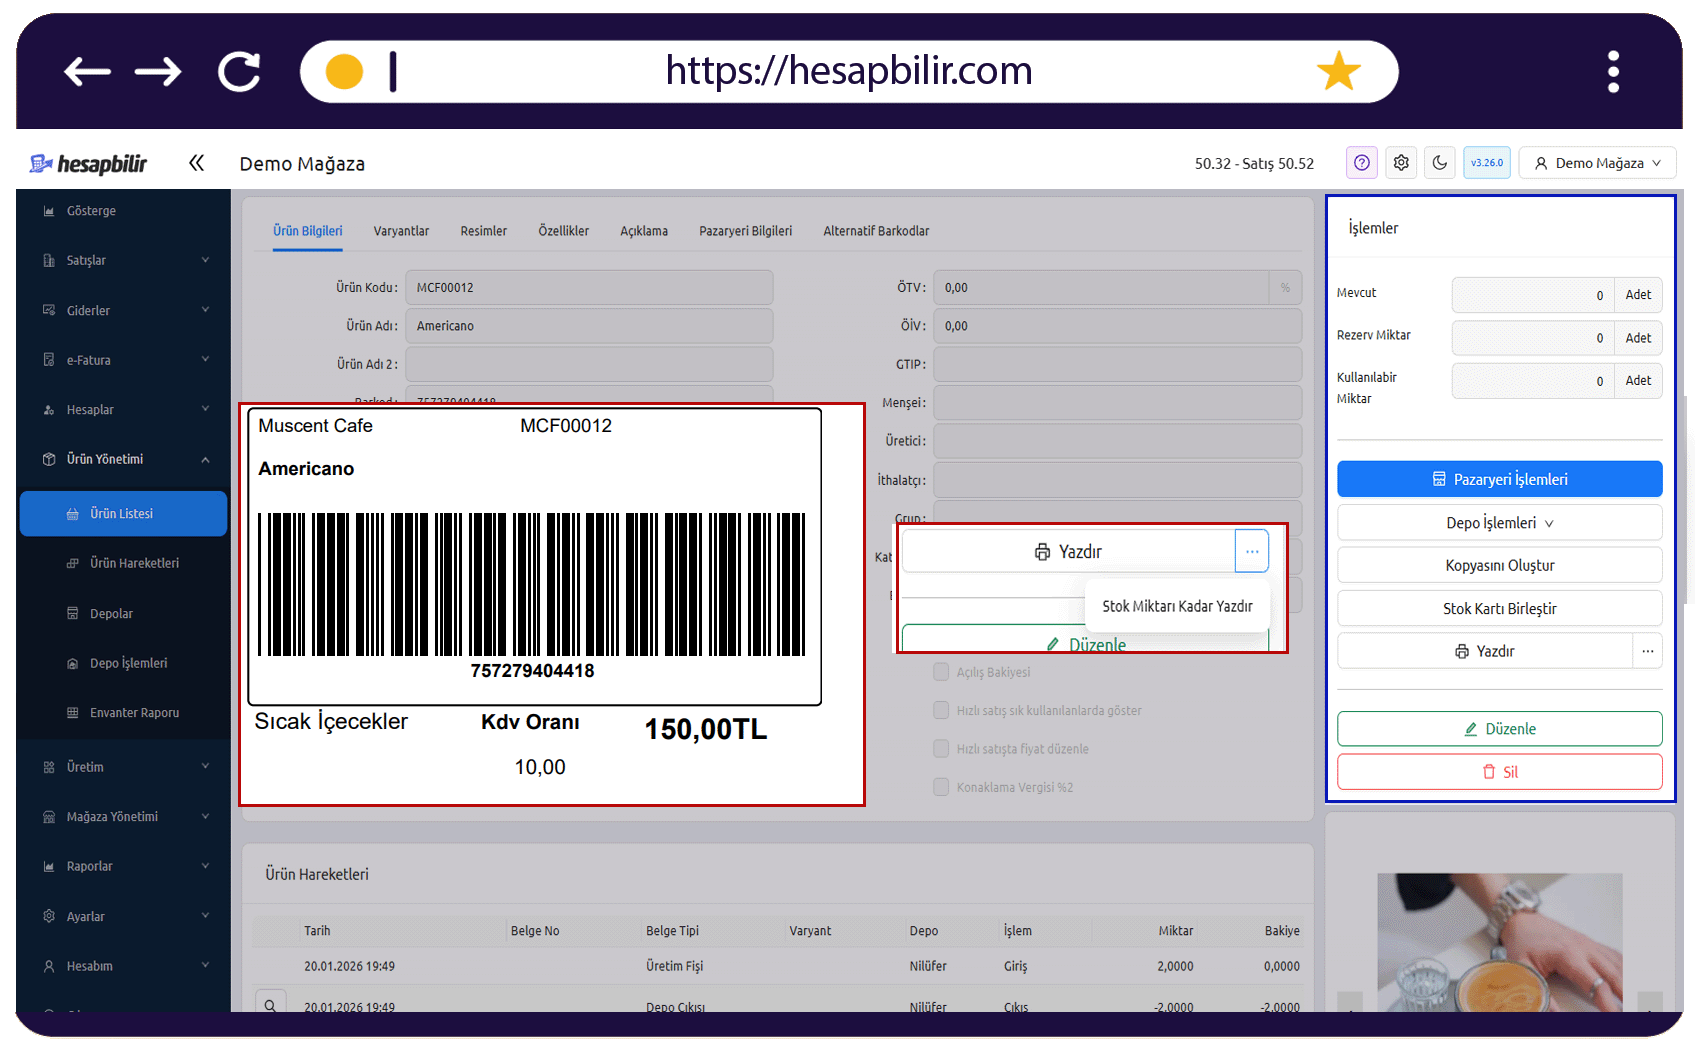Open three-dot menu beside Yazdır in İşlemler

point(1647,651)
